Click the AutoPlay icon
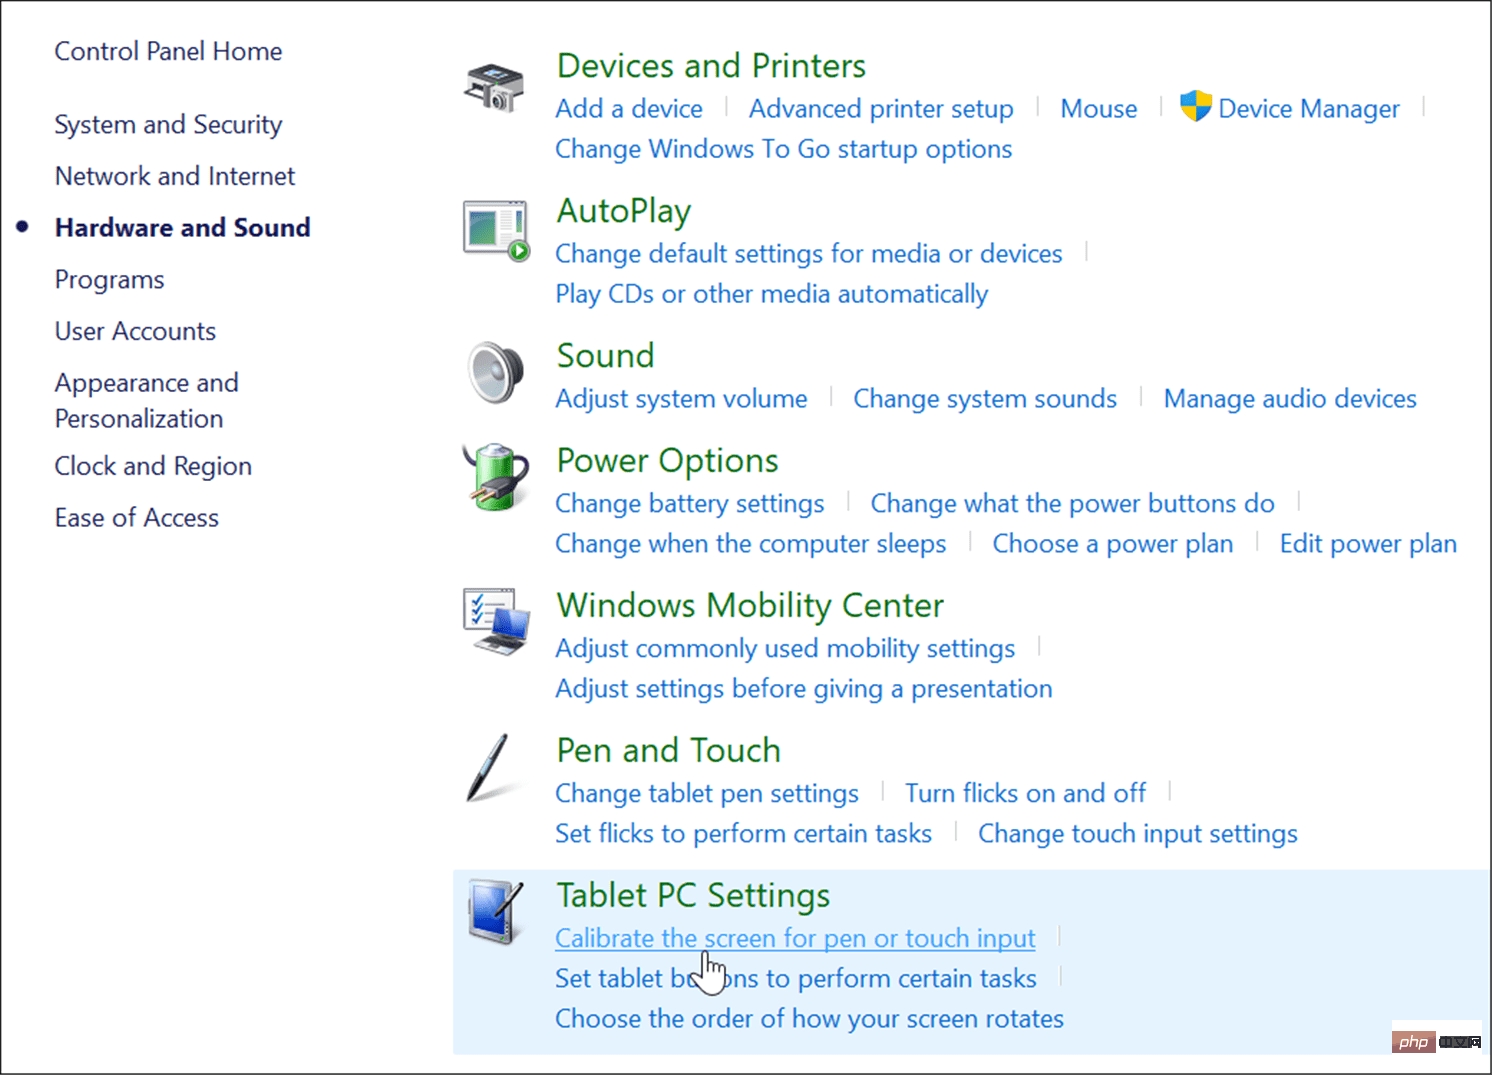The image size is (1492, 1075). point(496,231)
